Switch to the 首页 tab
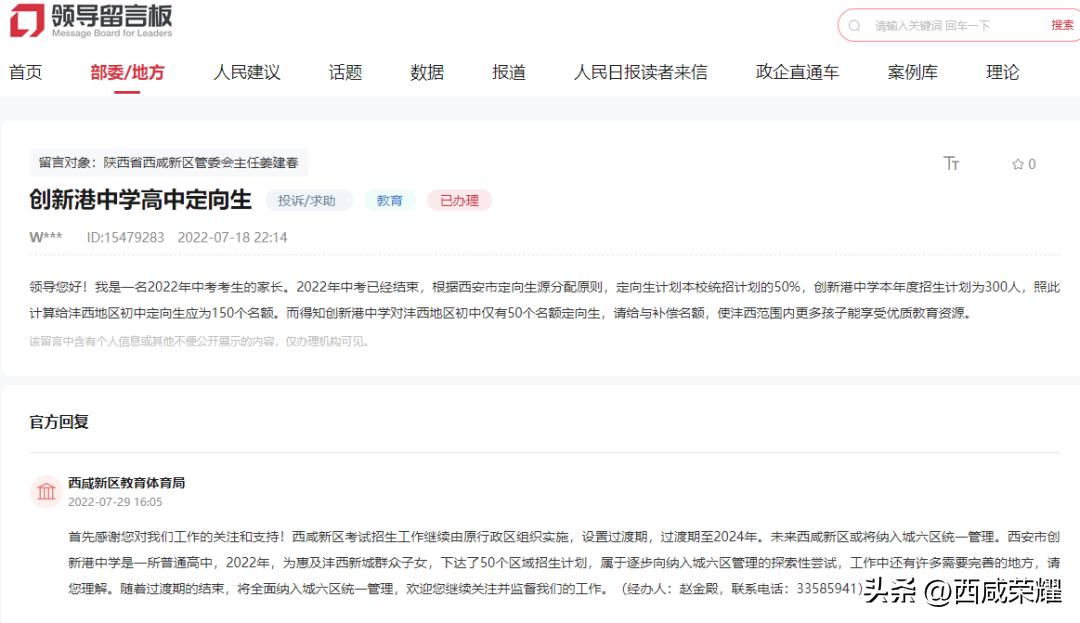The width and height of the screenshot is (1080, 623). point(25,71)
